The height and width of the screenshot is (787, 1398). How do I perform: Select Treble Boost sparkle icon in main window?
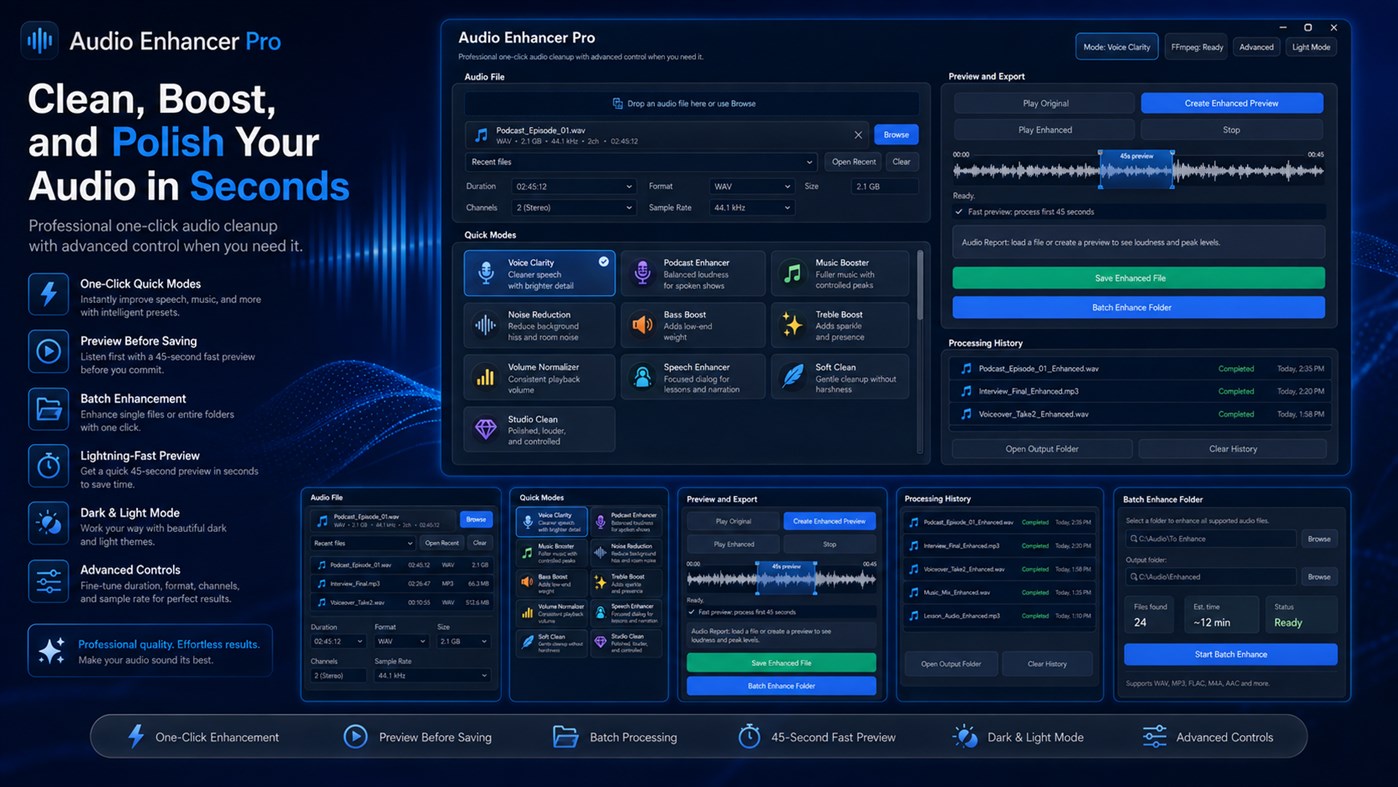(x=792, y=325)
